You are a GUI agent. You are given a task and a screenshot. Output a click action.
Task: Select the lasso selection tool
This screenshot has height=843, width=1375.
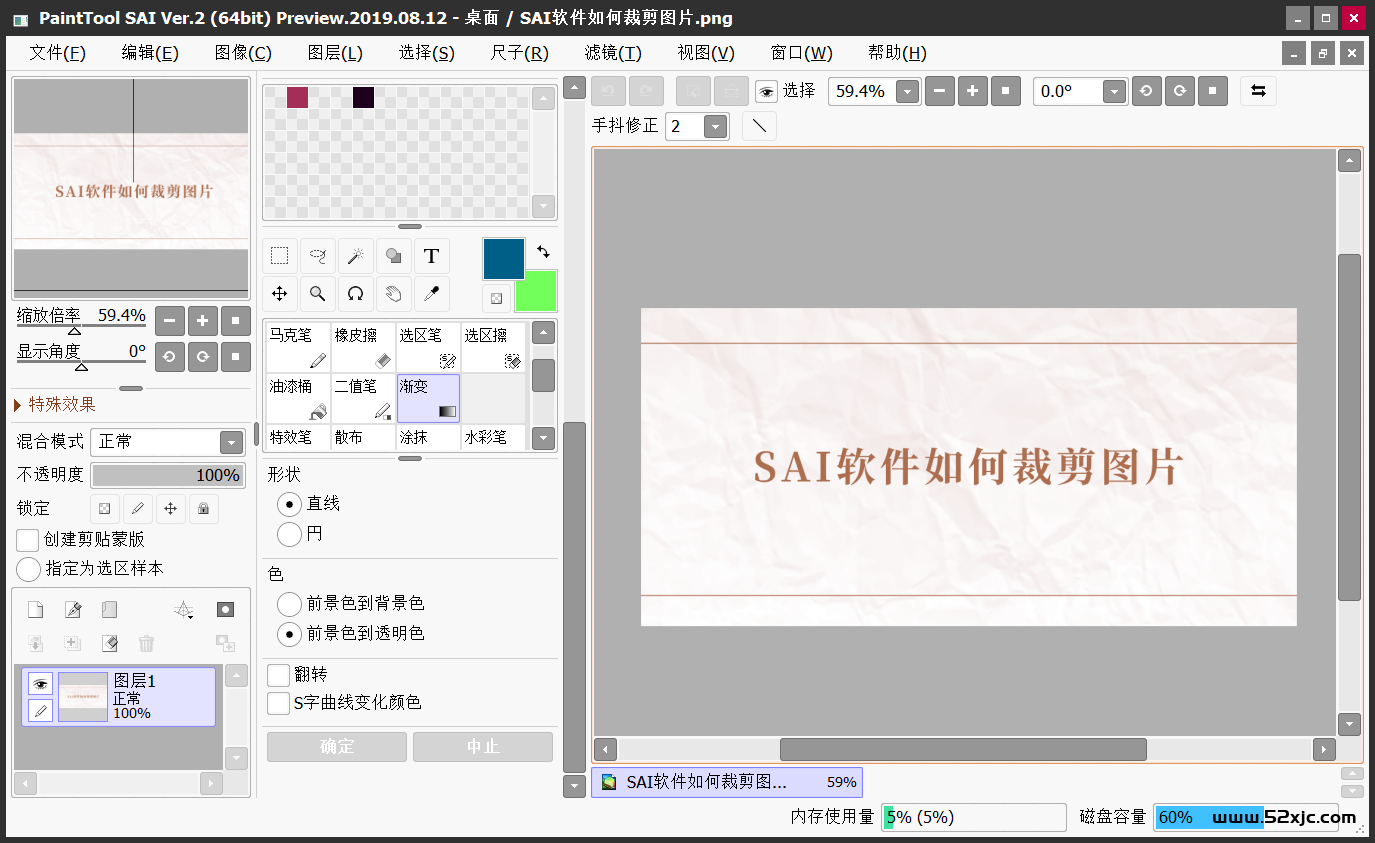(x=317, y=256)
